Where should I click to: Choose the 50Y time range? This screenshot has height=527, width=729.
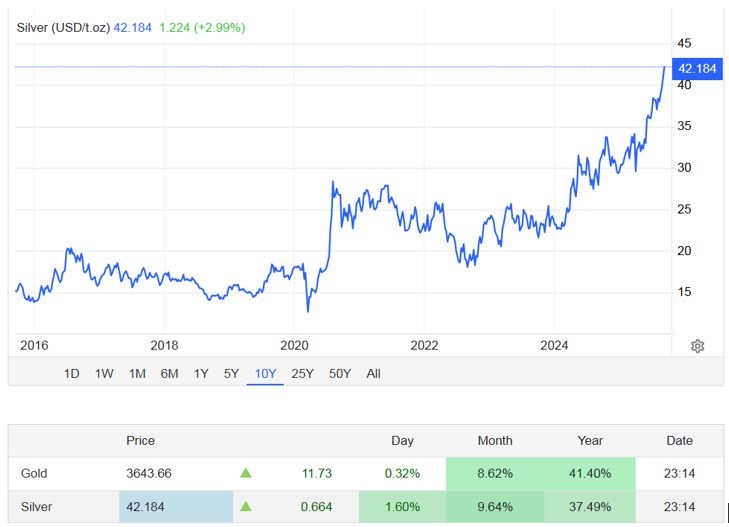pos(340,374)
